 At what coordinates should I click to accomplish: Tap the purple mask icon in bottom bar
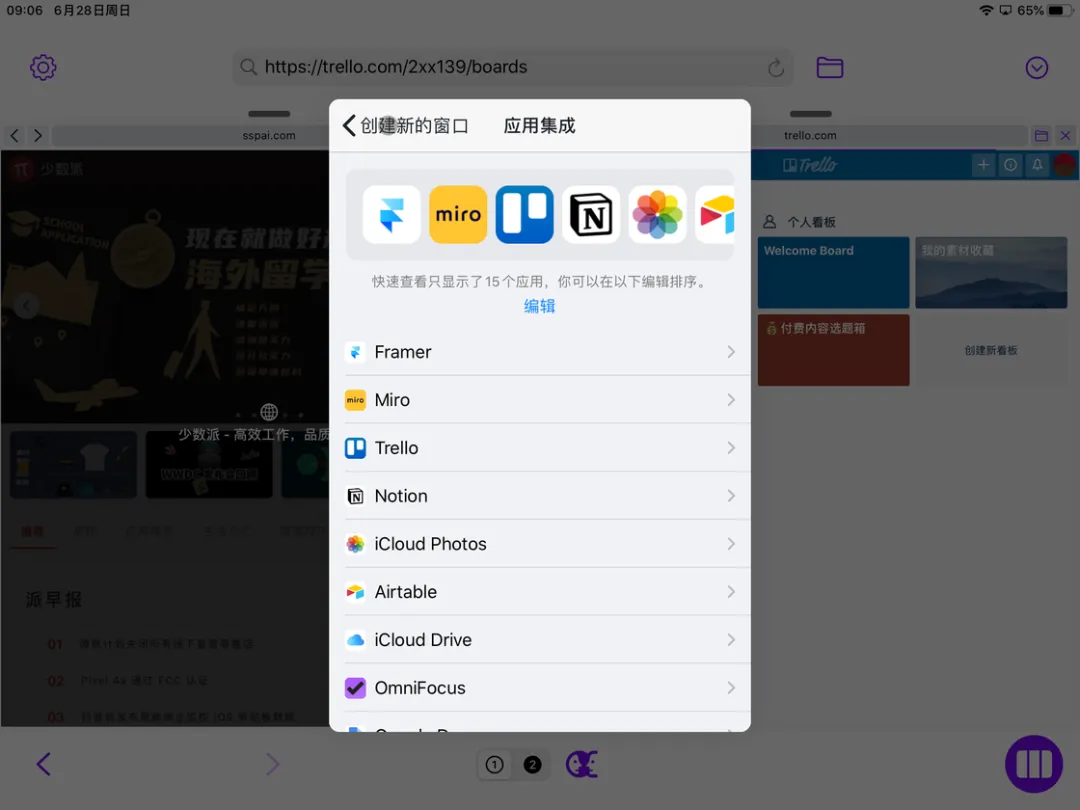(582, 765)
